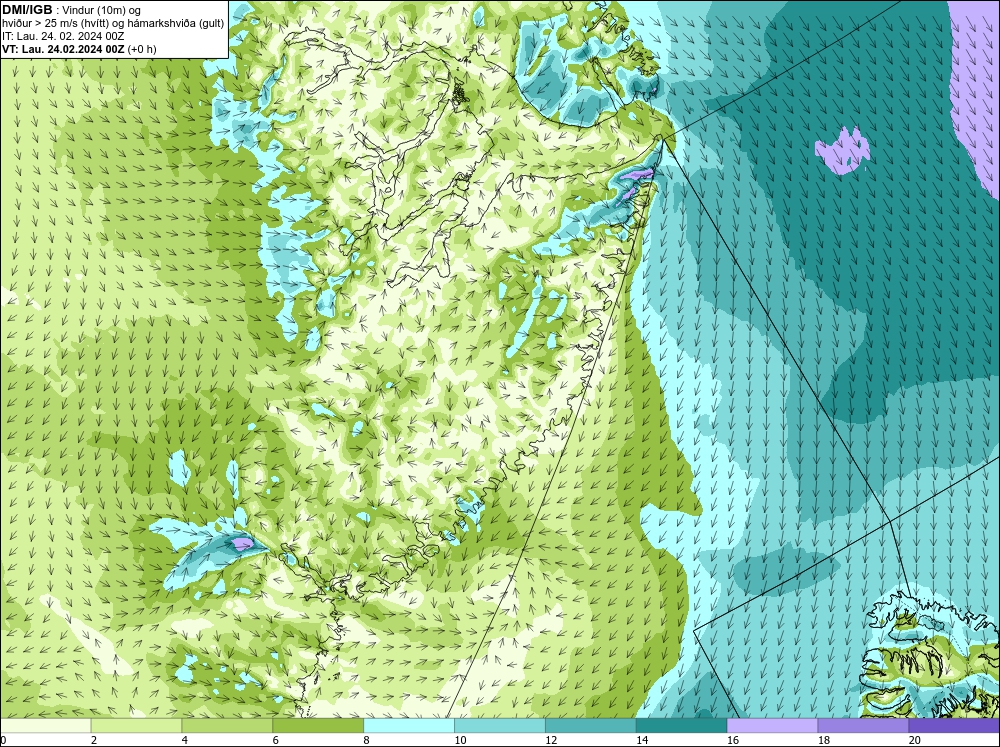The image size is (1000, 747).
Task: Click the legend value label '16'
Action: (x=733, y=740)
